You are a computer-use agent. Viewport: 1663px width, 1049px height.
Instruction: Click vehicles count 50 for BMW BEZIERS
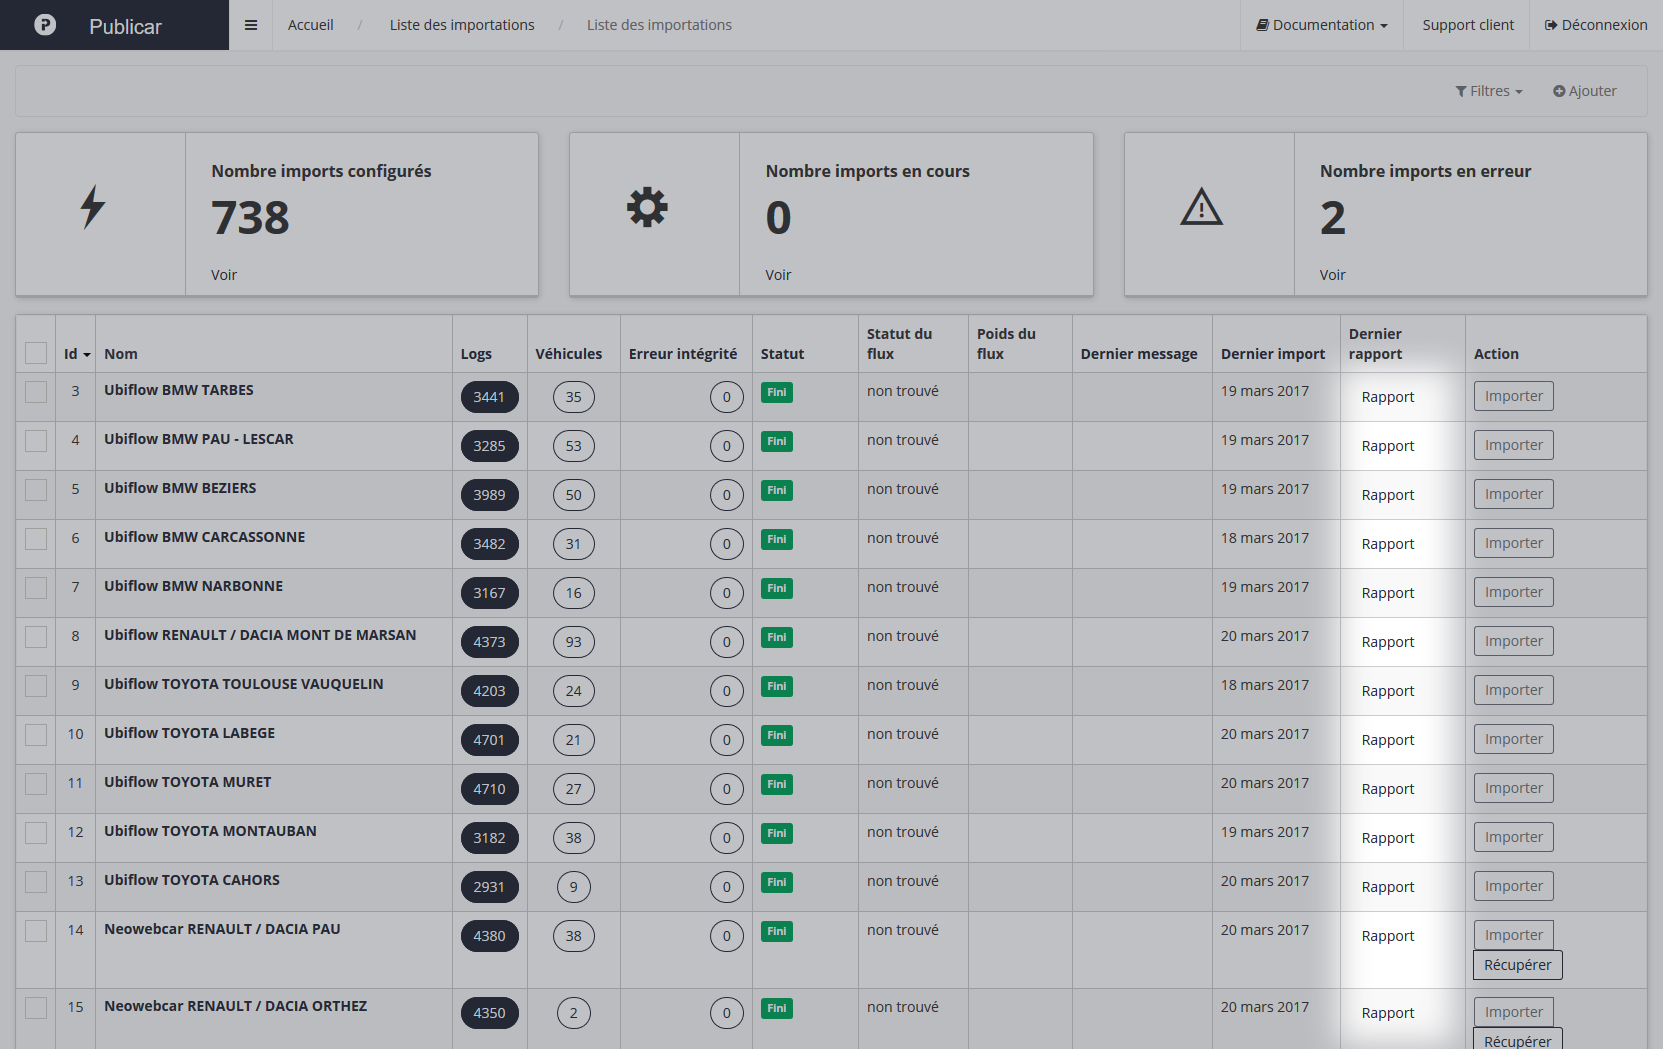pyautogui.click(x=573, y=495)
